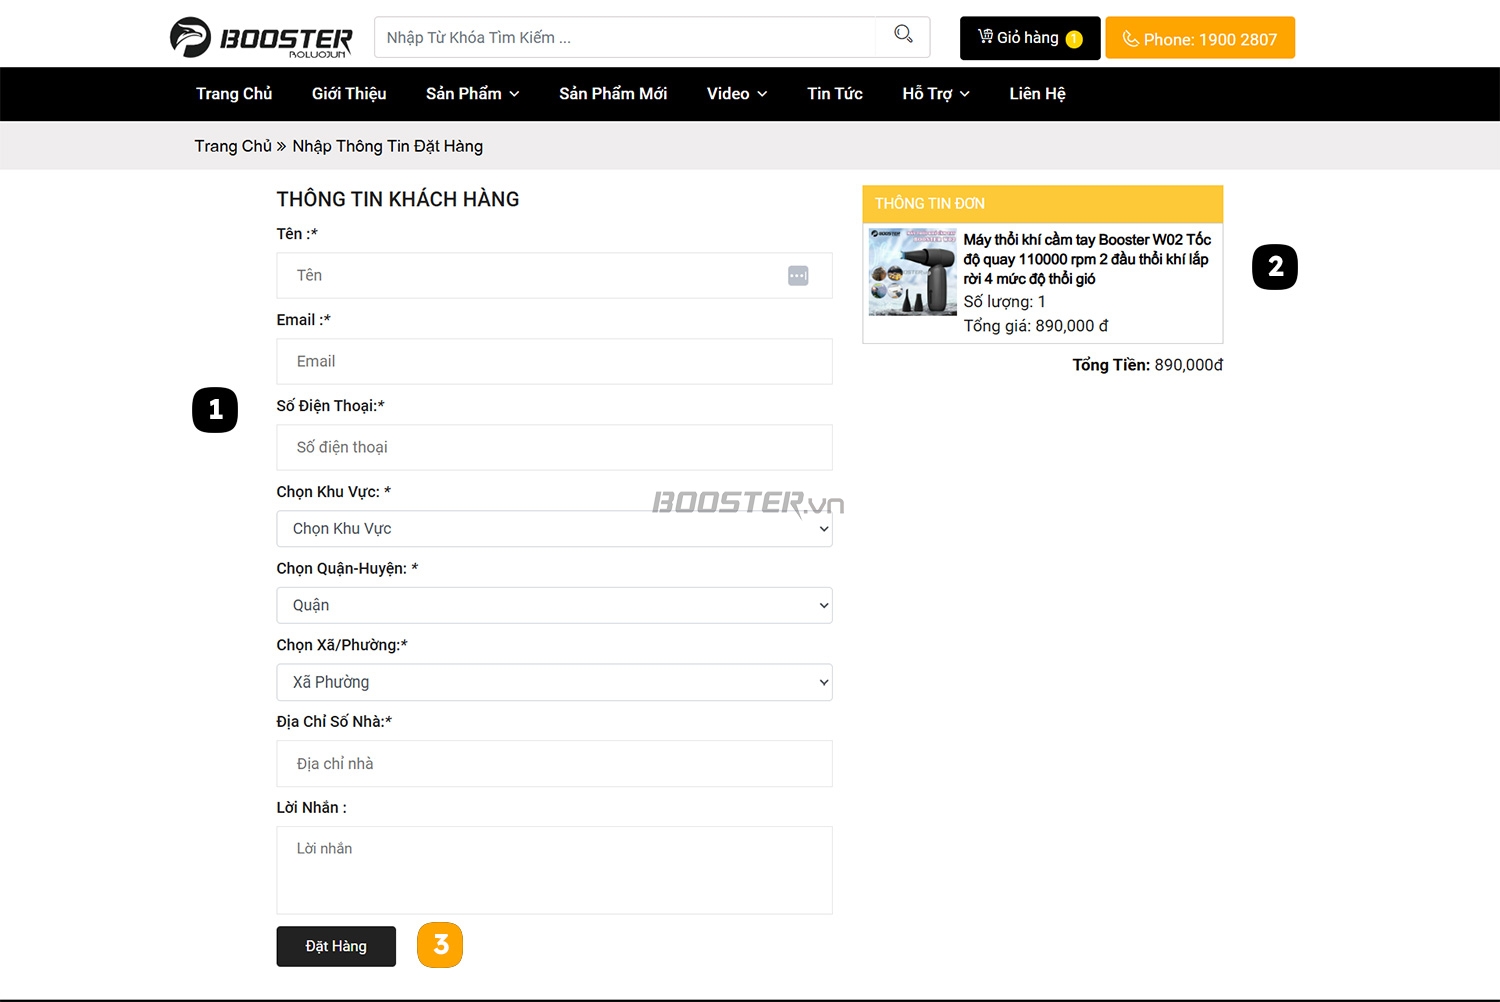Focus the Tên input field
This screenshot has height=1002, width=1500.
[x=554, y=276]
